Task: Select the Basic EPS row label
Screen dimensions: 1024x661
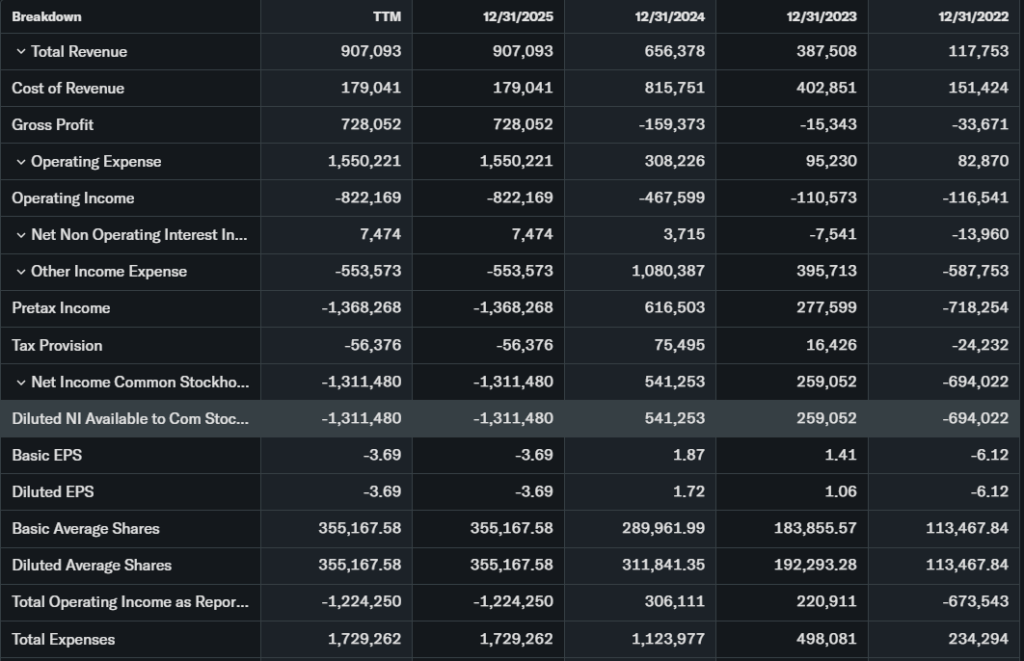Action: tap(47, 455)
